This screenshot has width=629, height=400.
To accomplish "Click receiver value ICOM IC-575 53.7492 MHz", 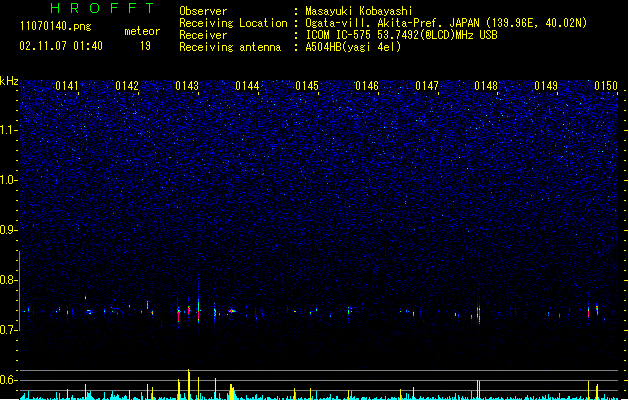I will 401,35.
